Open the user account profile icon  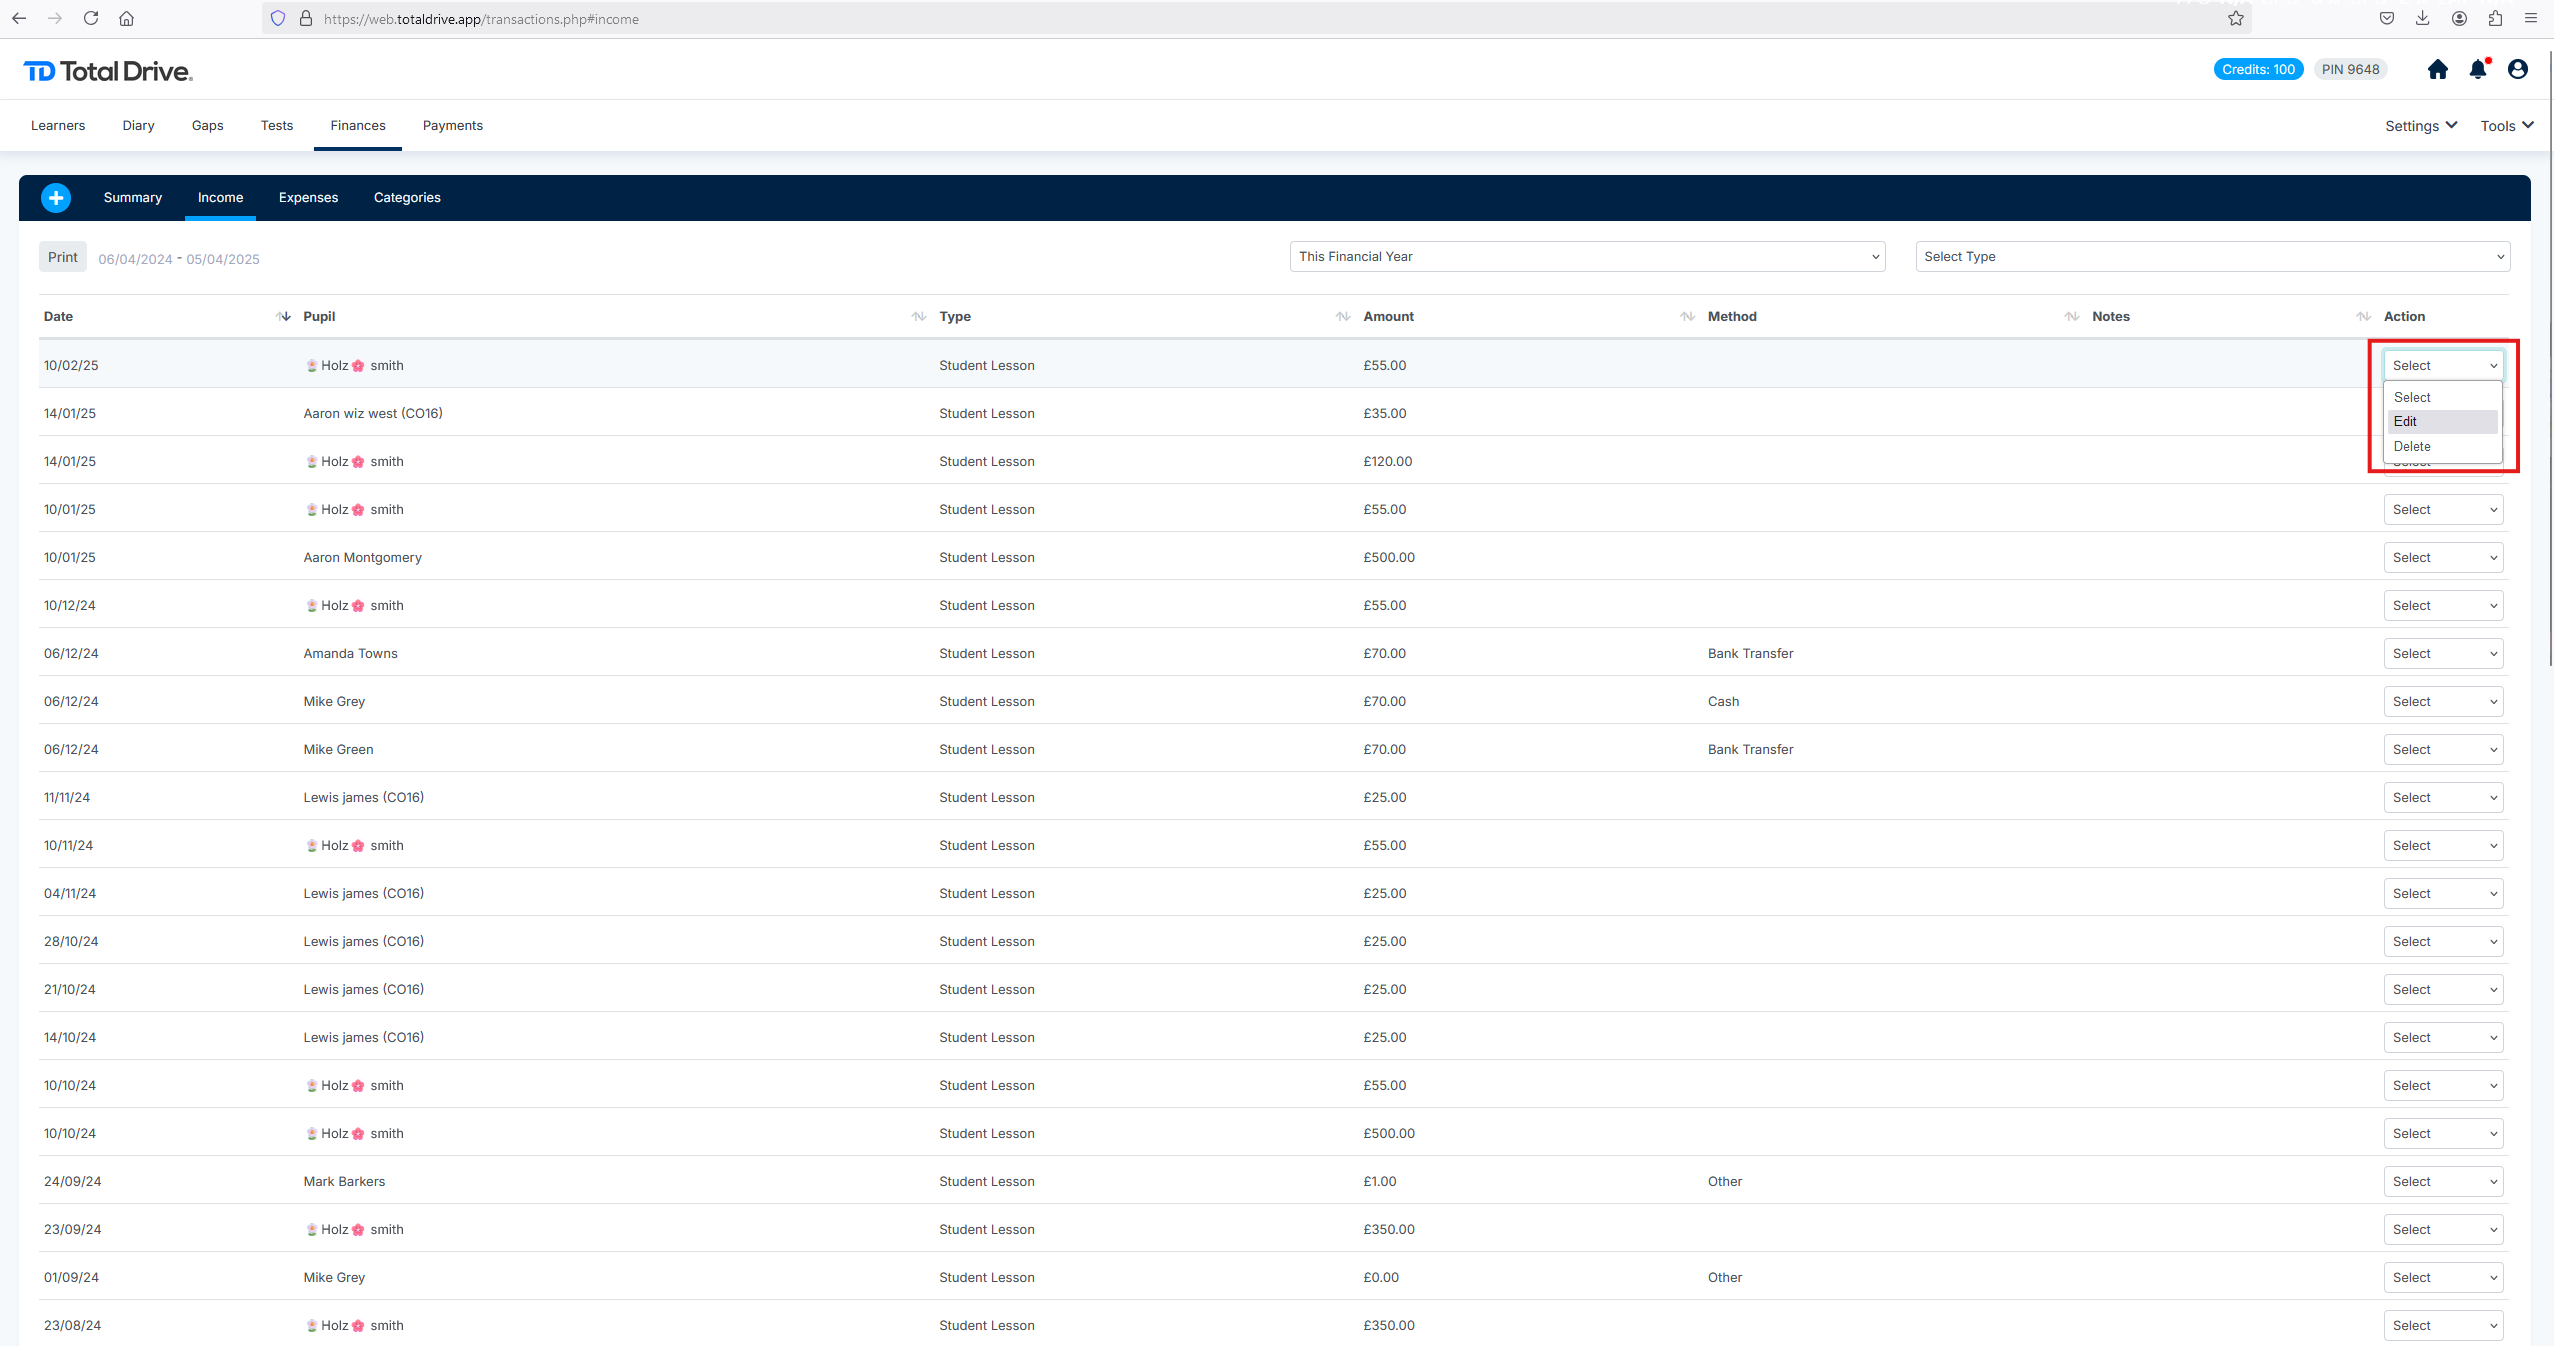(2517, 69)
